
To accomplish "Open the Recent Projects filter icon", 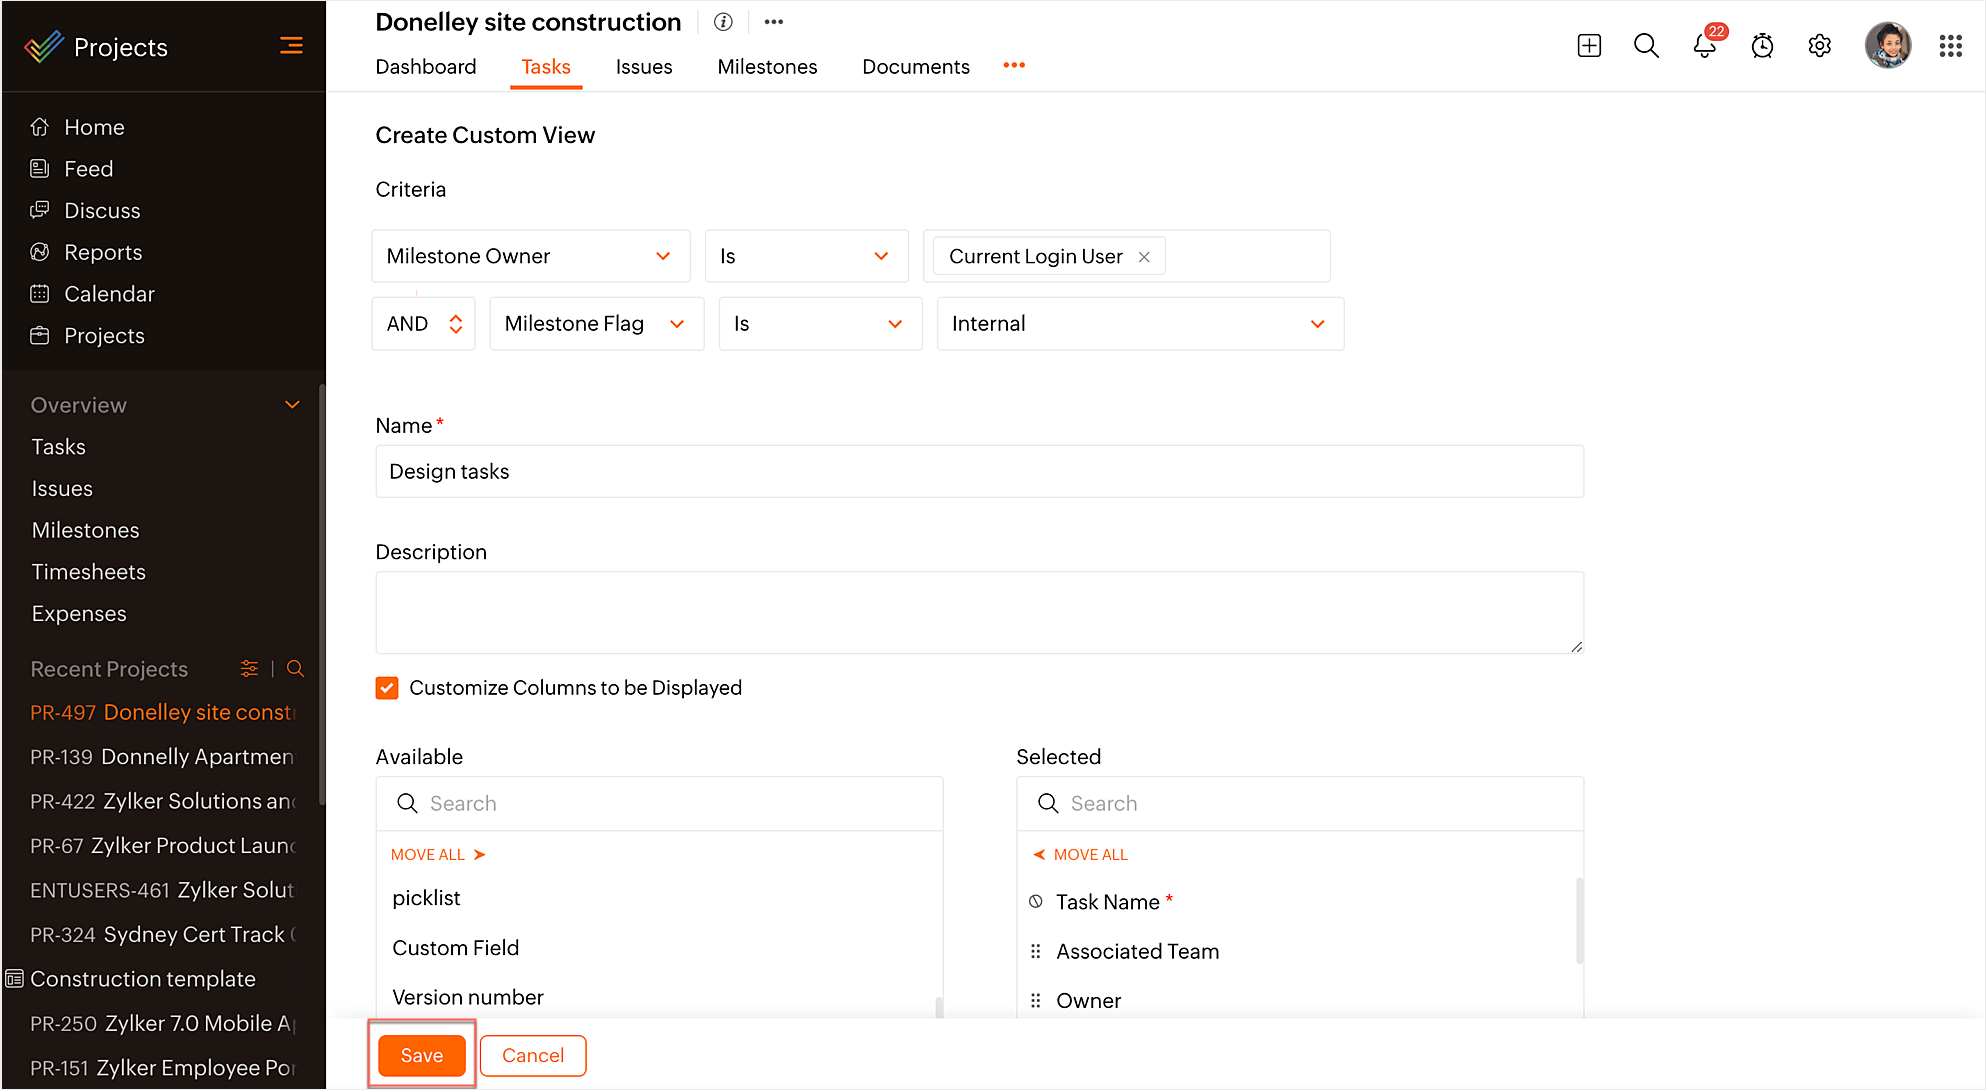I will [249, 669].
